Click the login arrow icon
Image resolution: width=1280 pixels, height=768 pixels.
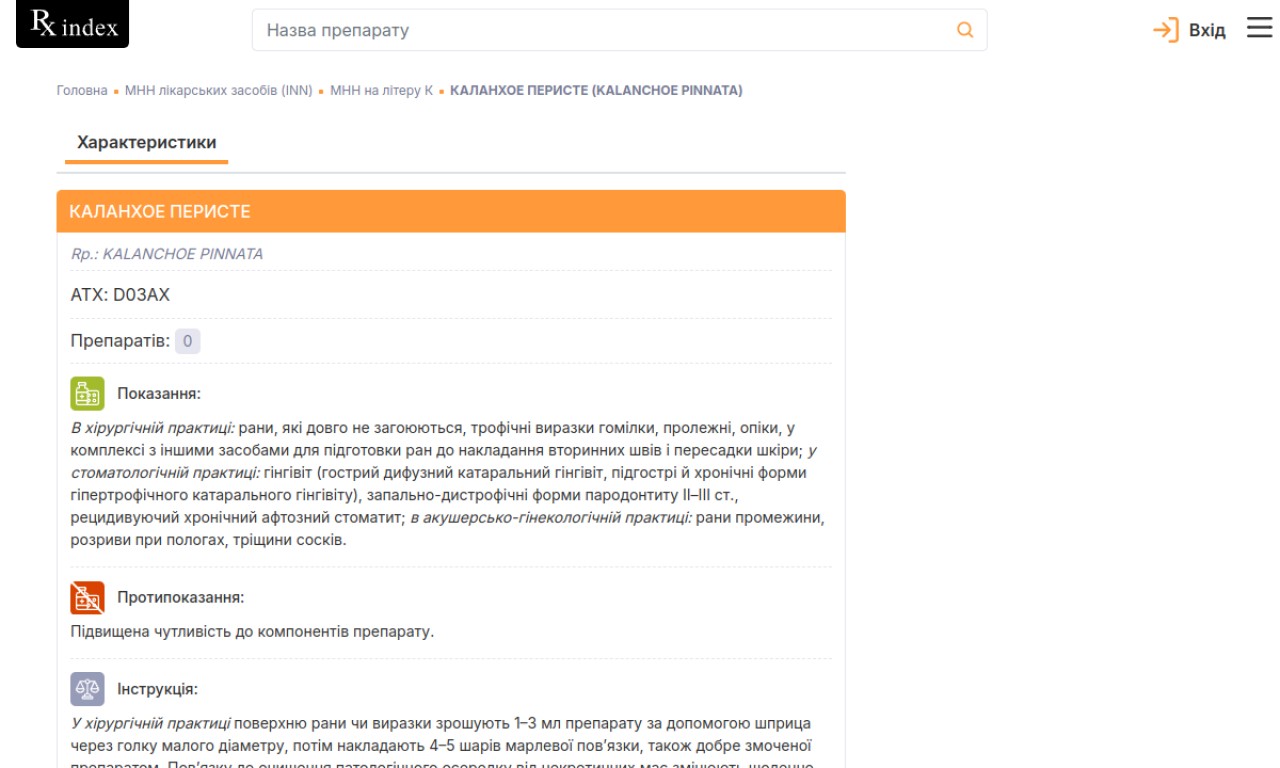coord(1165,30)
